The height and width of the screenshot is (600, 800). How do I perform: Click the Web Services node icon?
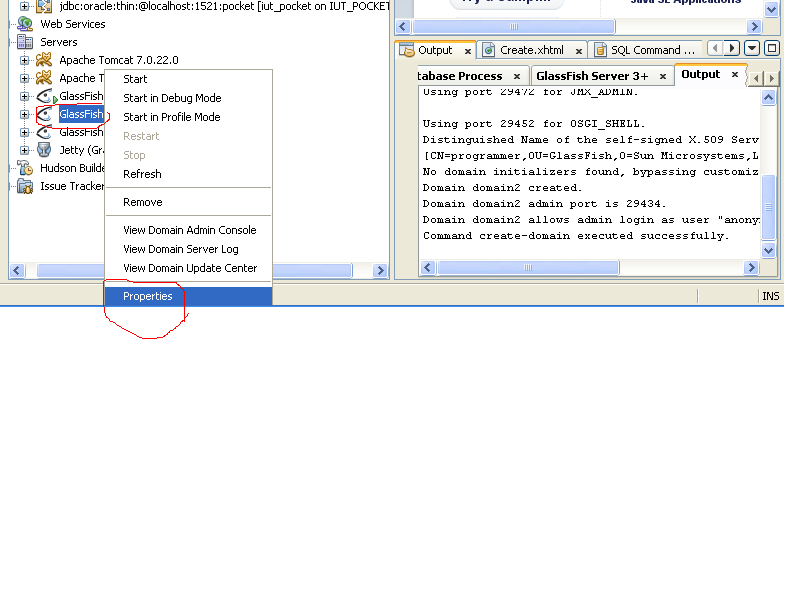(x=25, y=24)
